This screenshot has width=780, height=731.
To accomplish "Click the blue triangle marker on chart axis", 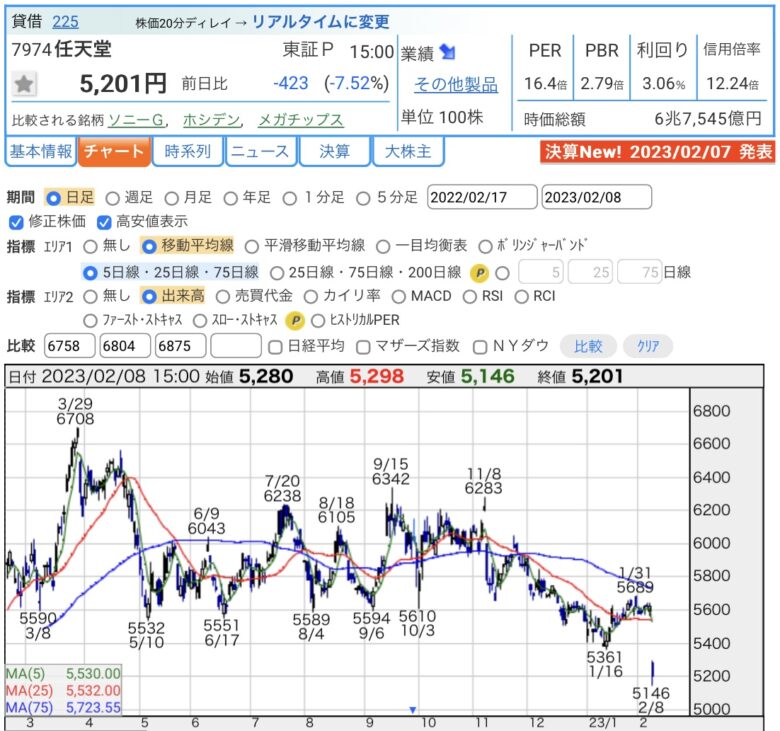I will click(412, 710).
